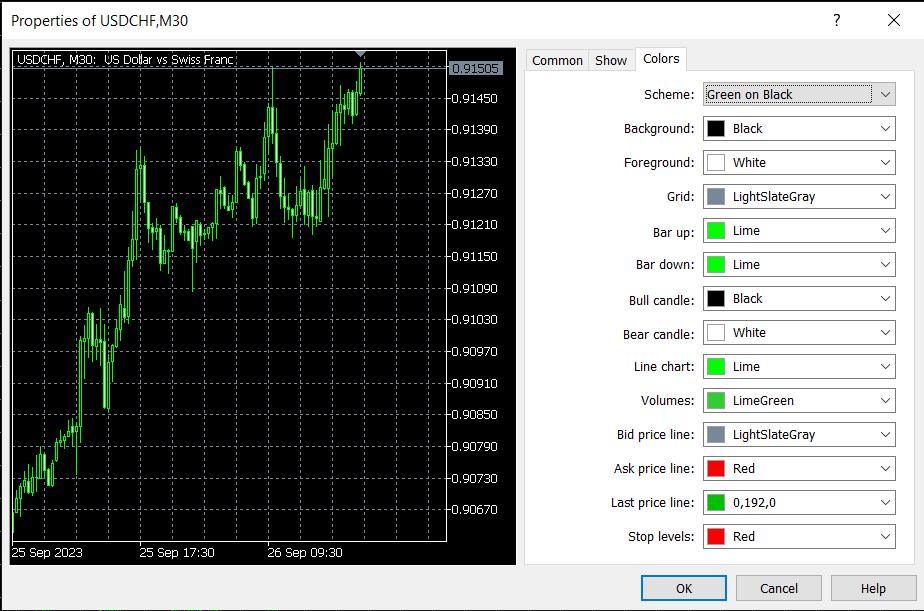
Task: Open the Foreground color dropdown
Action: coord(799,163)
